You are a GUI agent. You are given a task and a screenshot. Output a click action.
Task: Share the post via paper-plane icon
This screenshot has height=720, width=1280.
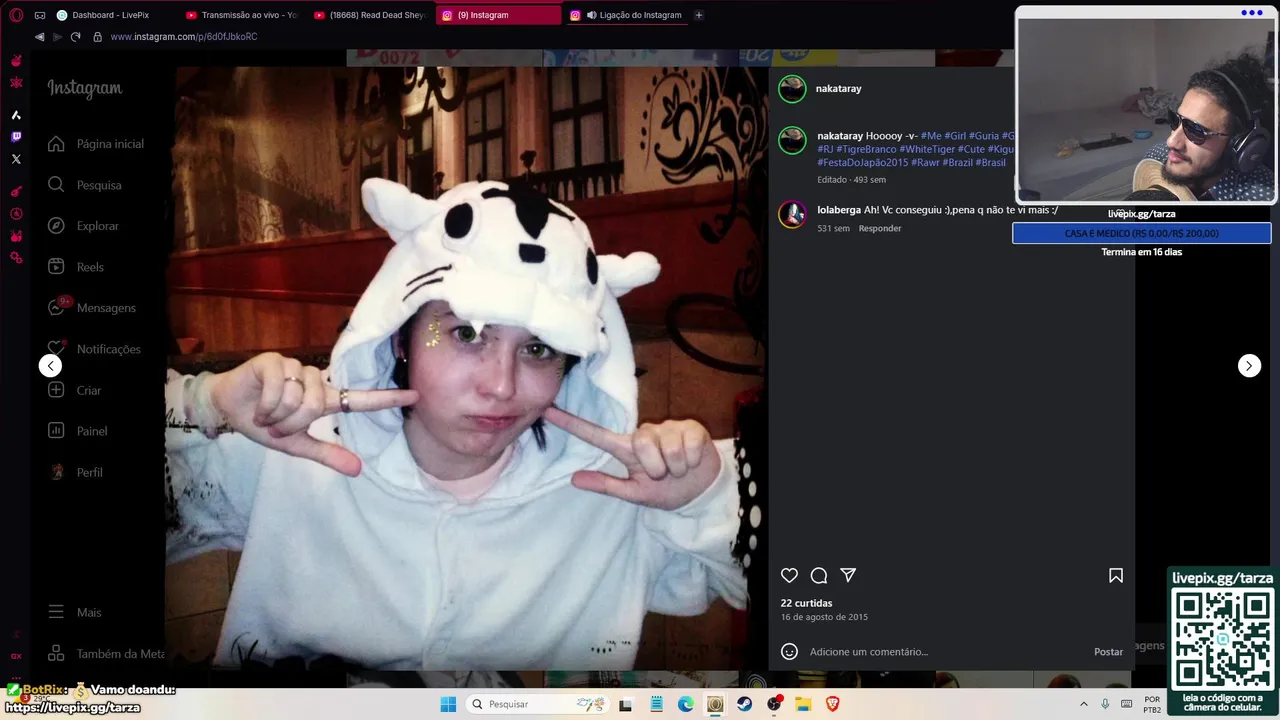click(848, 575)
